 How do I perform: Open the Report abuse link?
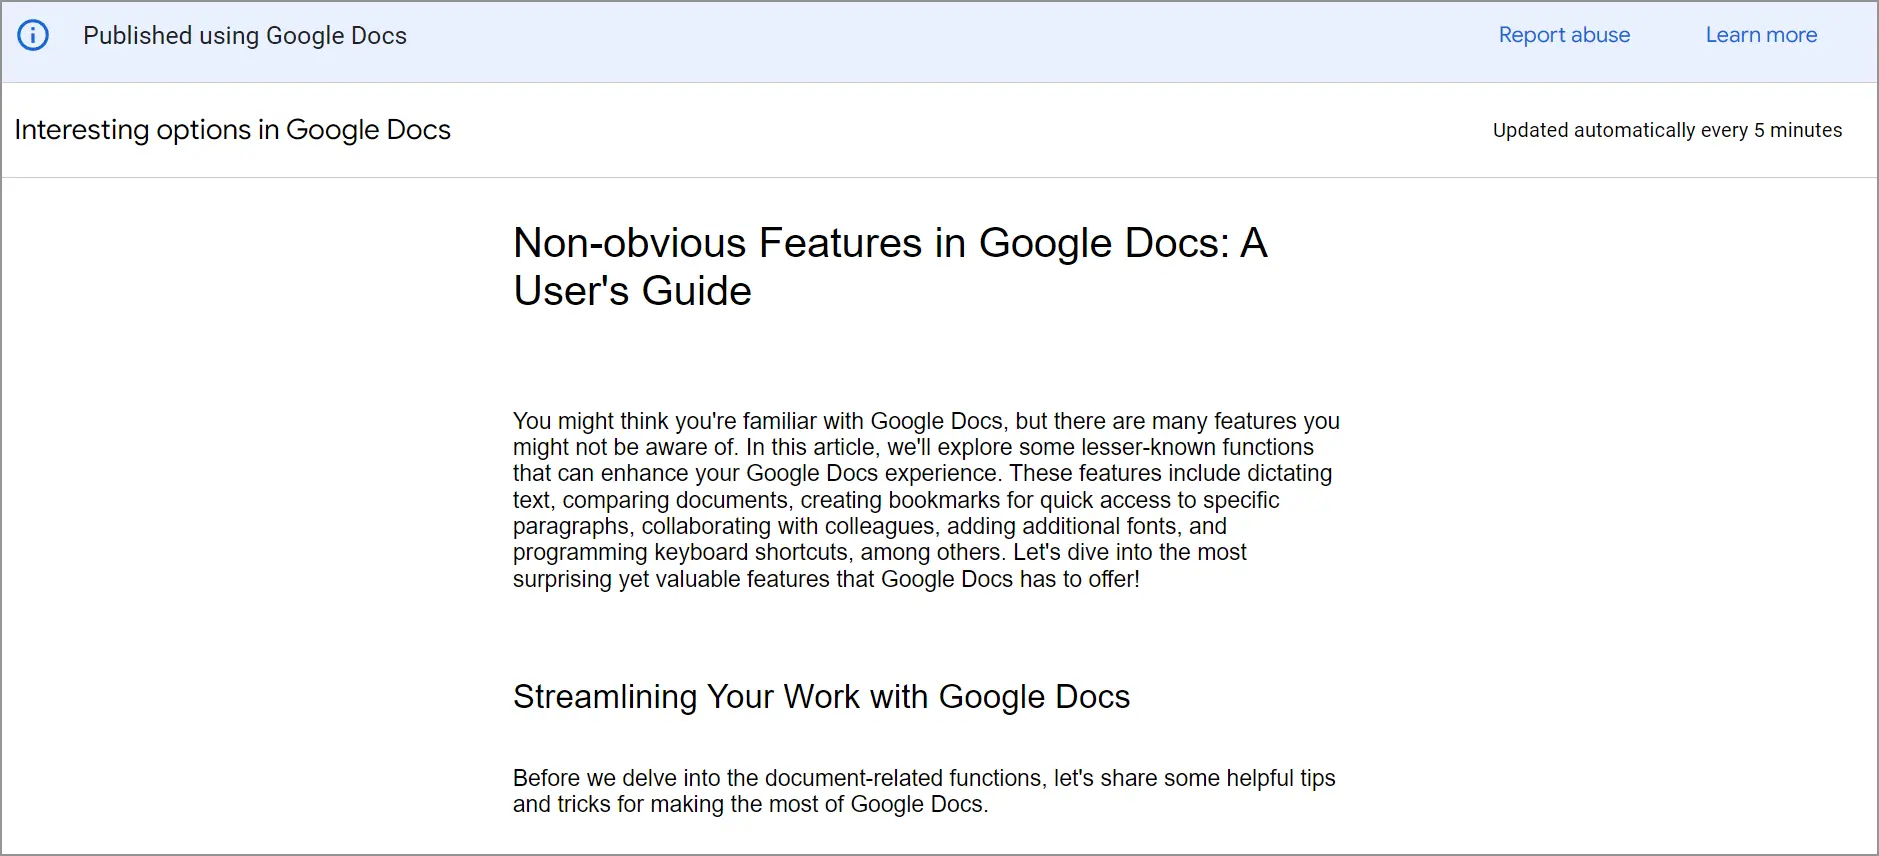(1564, 35)
